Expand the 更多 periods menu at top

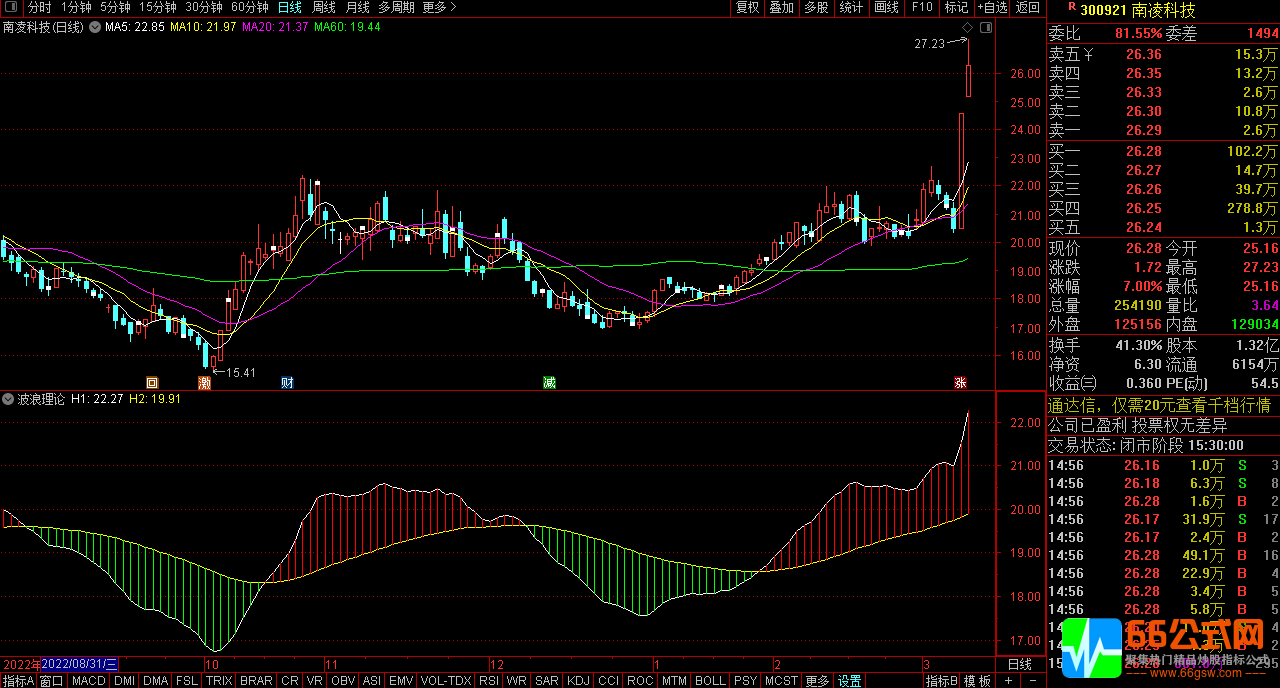[x=439, y=7]
